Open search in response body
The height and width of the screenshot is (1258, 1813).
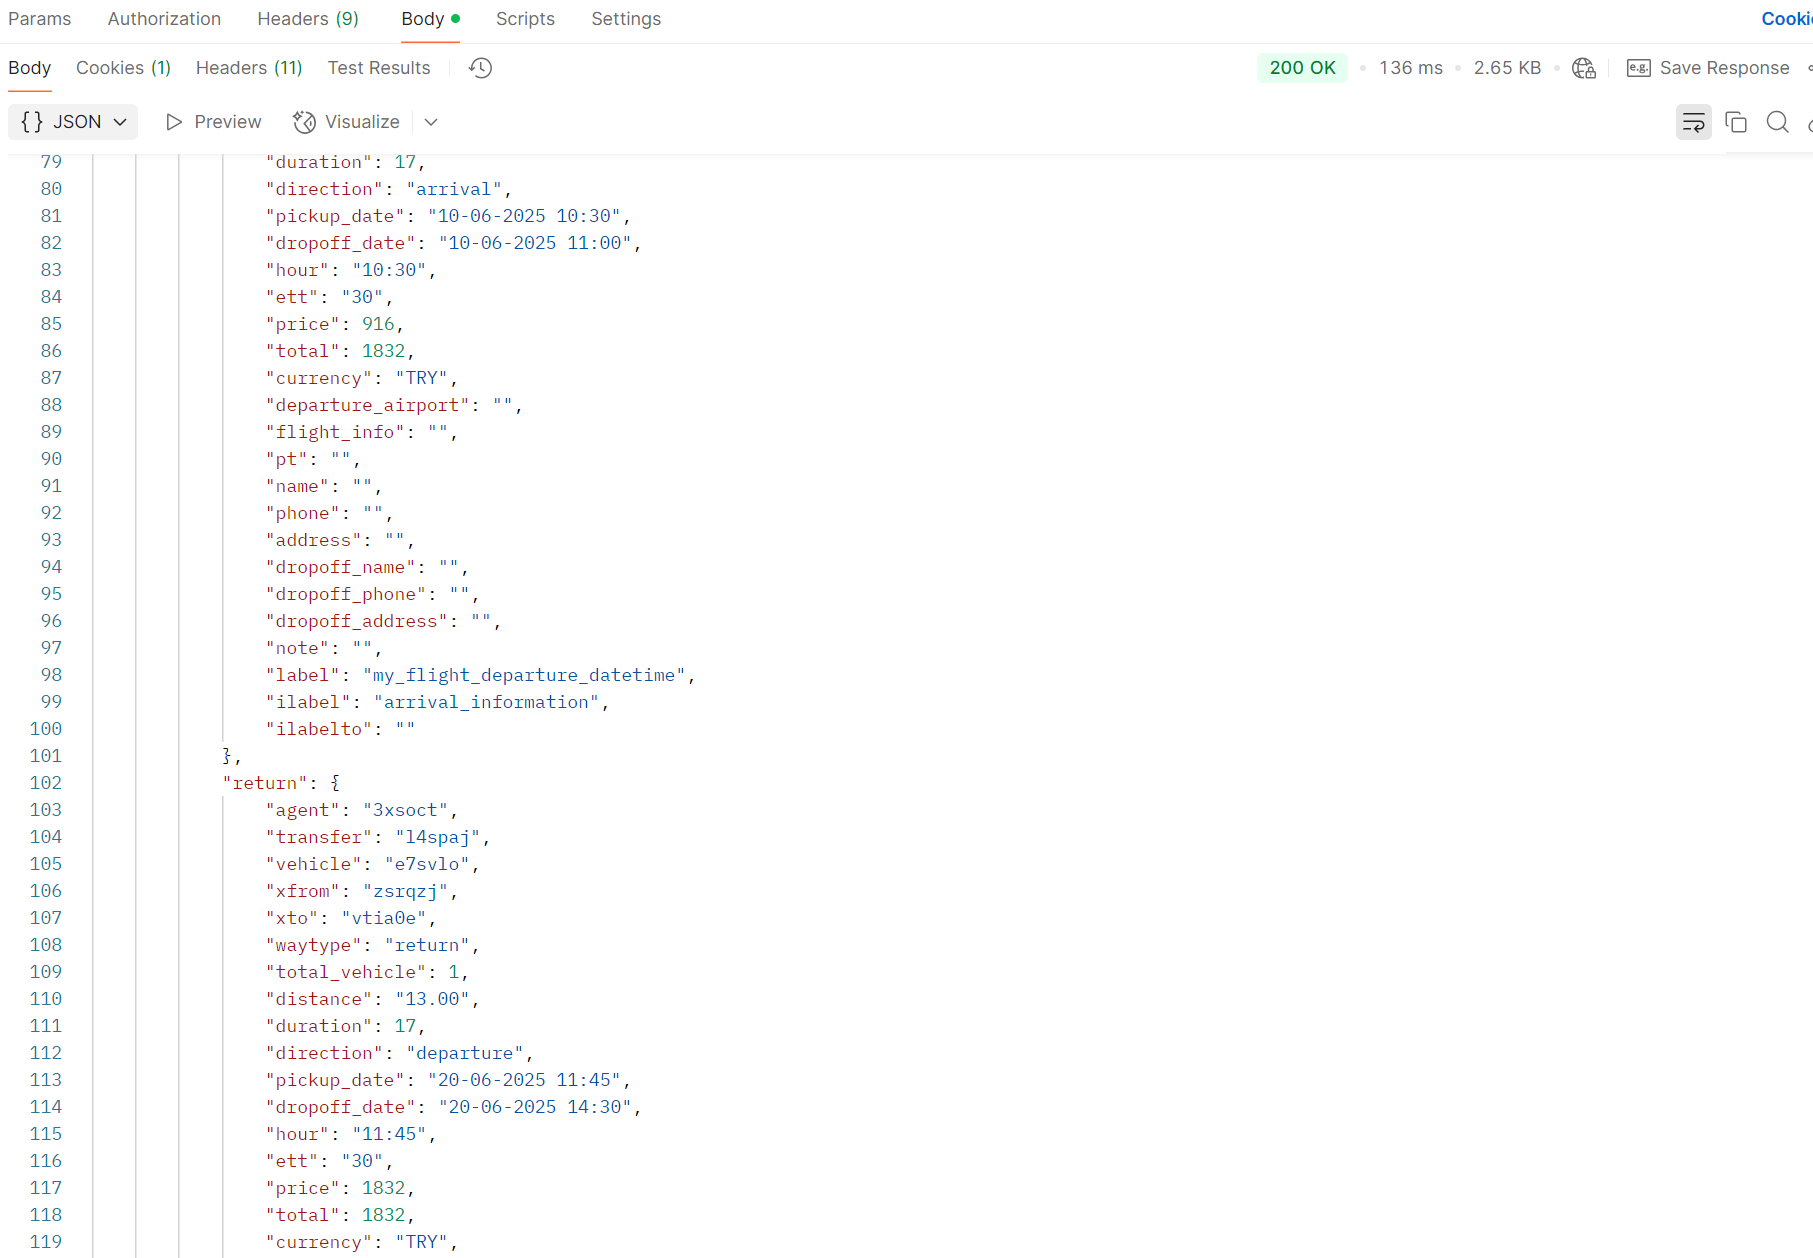tap(1777, 122)
